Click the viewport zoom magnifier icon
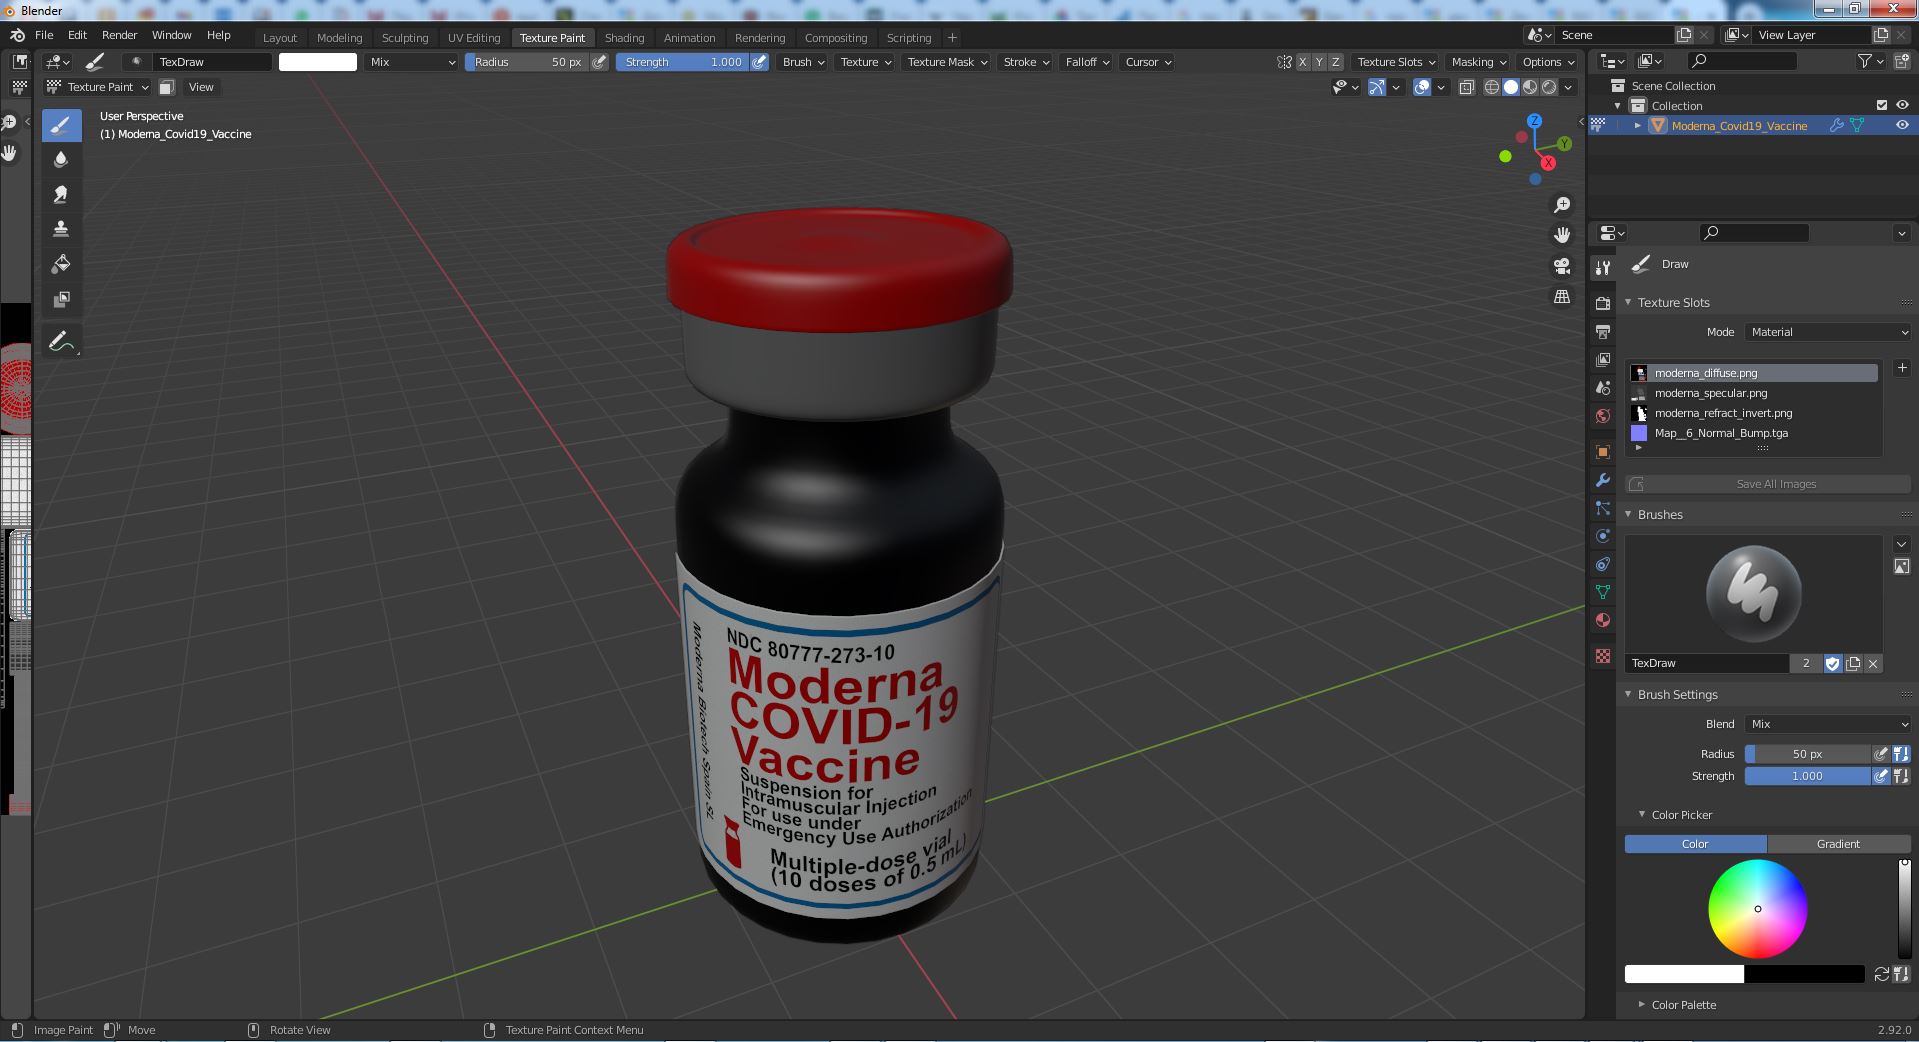1919x1042 pixels. (x=1561, y=205)
